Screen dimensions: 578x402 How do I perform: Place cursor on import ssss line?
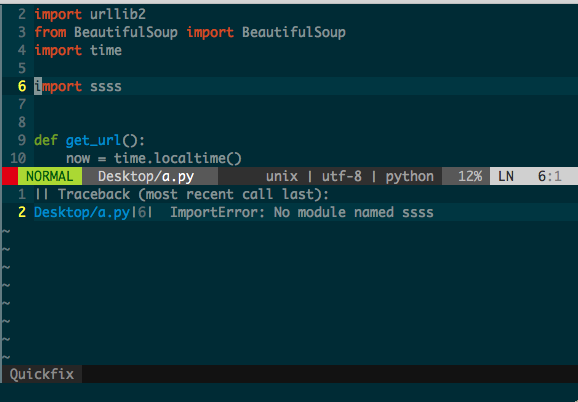78,87
